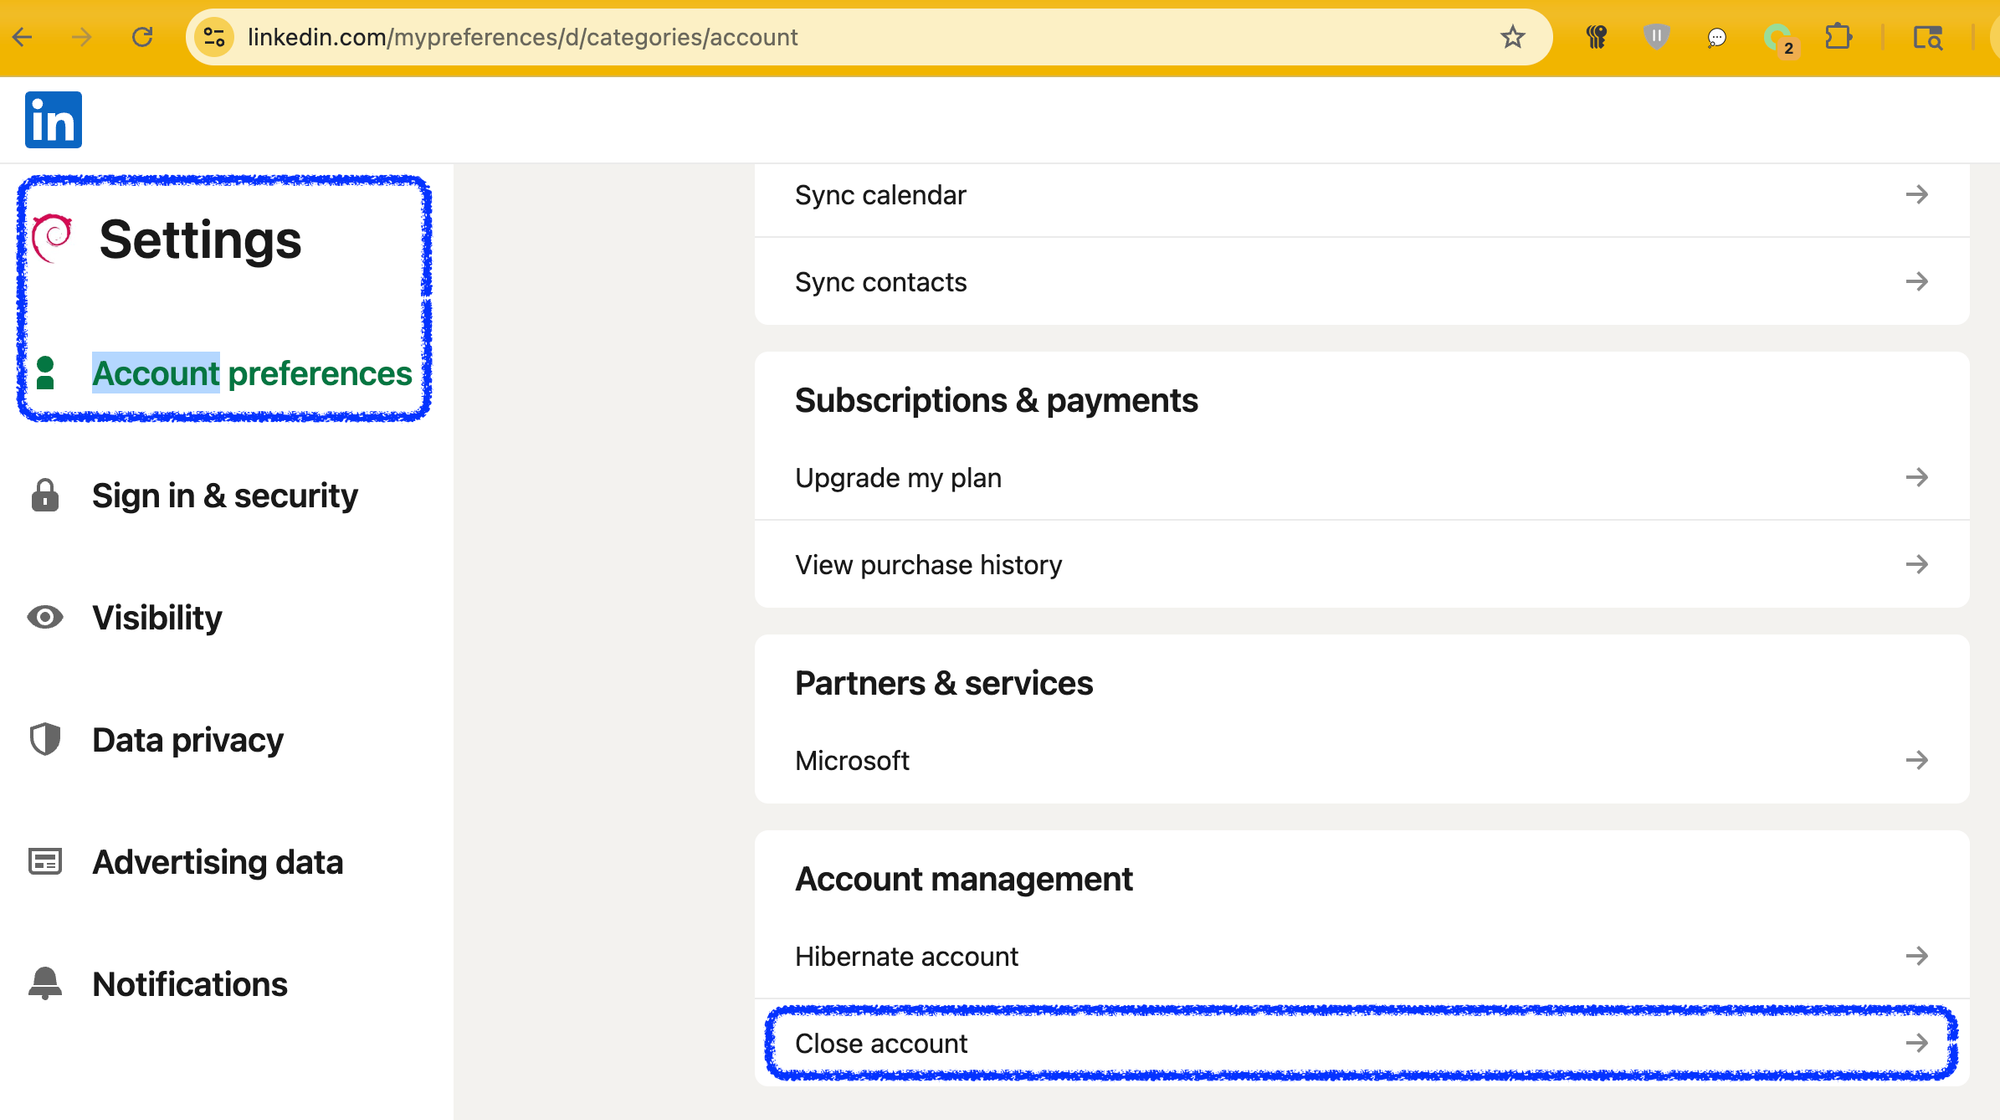Click the LinkedIn logo

click(53, 120)
